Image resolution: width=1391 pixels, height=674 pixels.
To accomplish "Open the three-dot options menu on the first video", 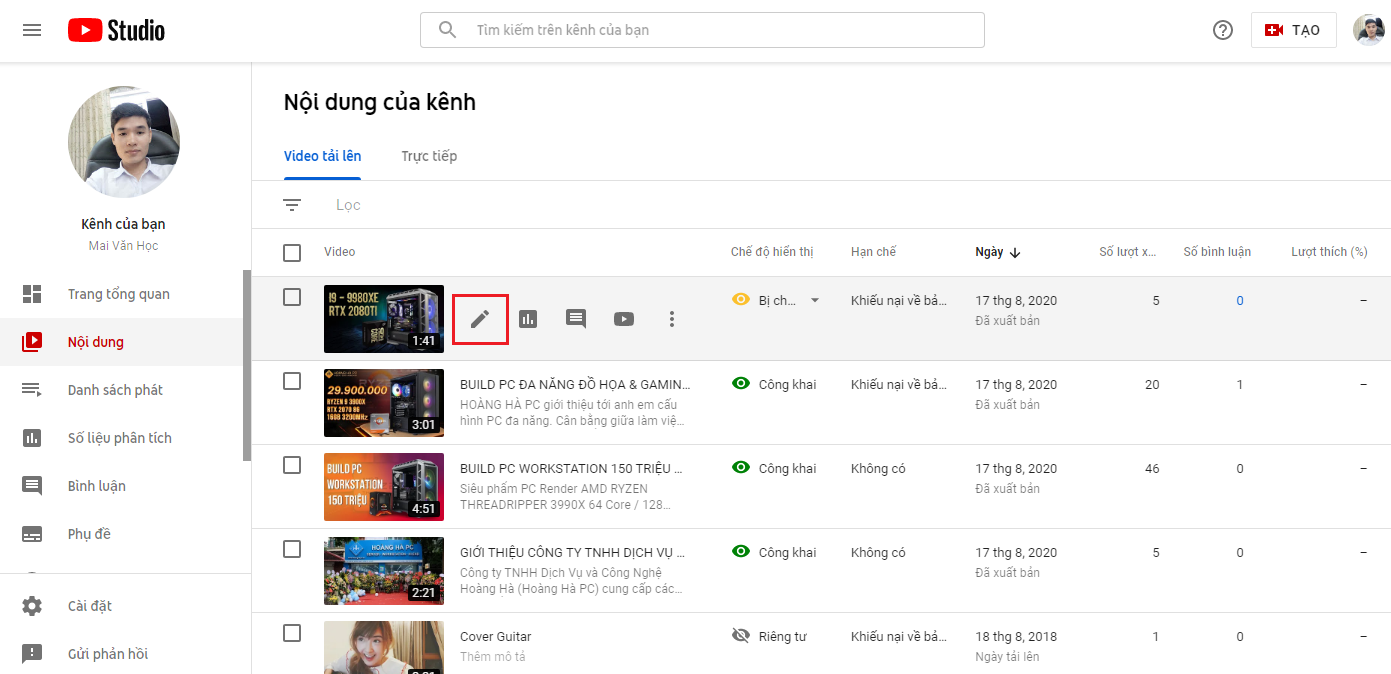I will coord(671,318).
